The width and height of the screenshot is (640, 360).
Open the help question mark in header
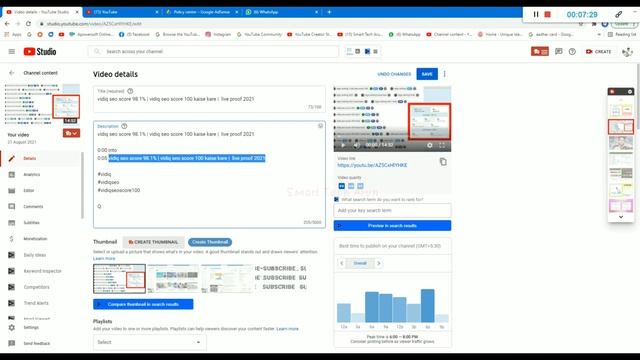point(572,51)
